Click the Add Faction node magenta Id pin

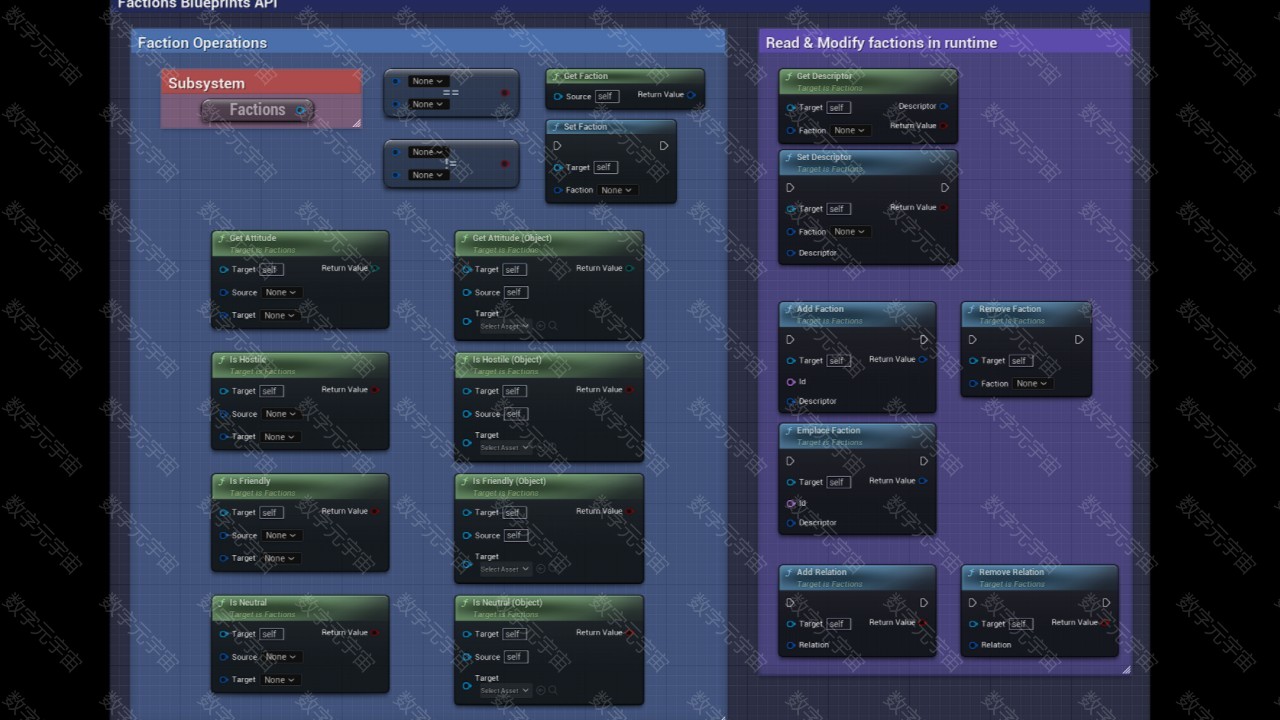791,382
